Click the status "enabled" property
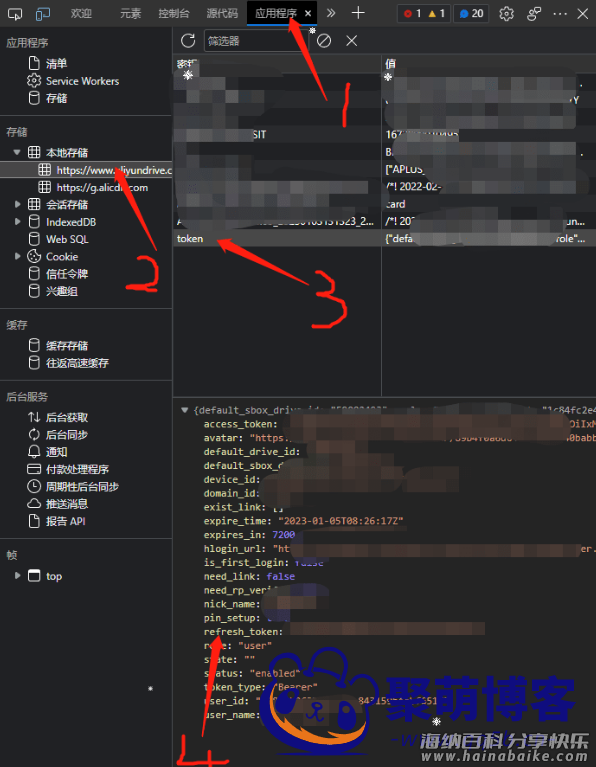 pos(251,674)
